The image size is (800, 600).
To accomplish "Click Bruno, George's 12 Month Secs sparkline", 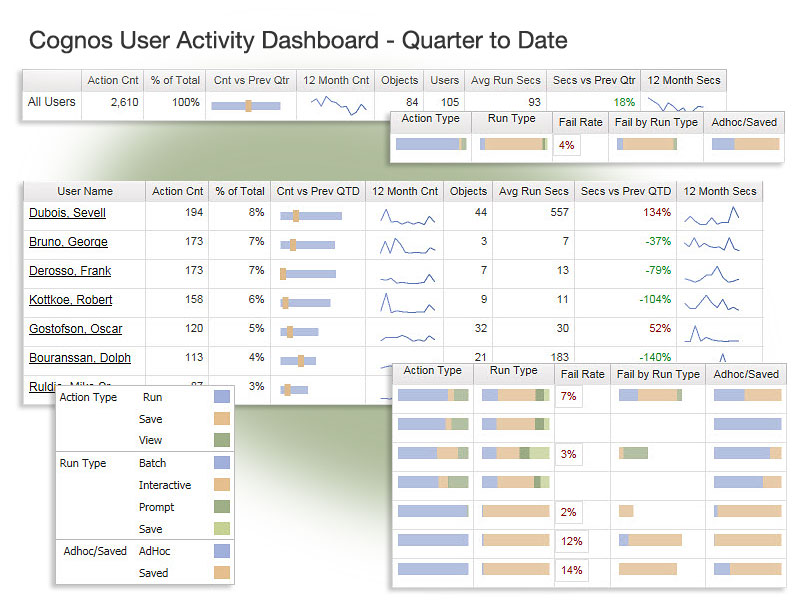I will (712, 244).
